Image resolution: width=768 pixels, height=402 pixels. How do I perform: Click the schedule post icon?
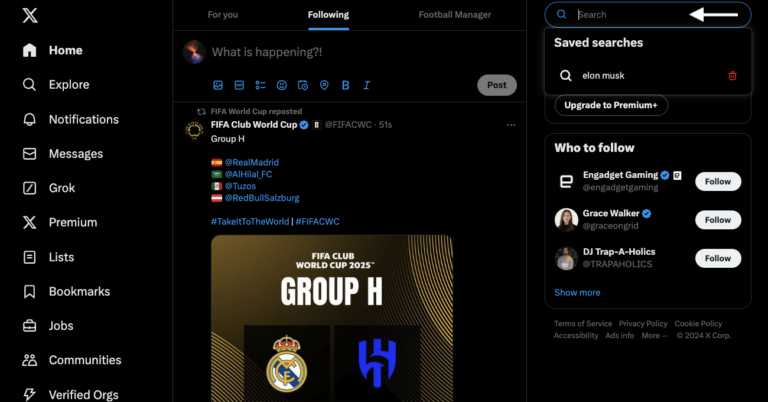pyautogui.click(x=303, y=85)
